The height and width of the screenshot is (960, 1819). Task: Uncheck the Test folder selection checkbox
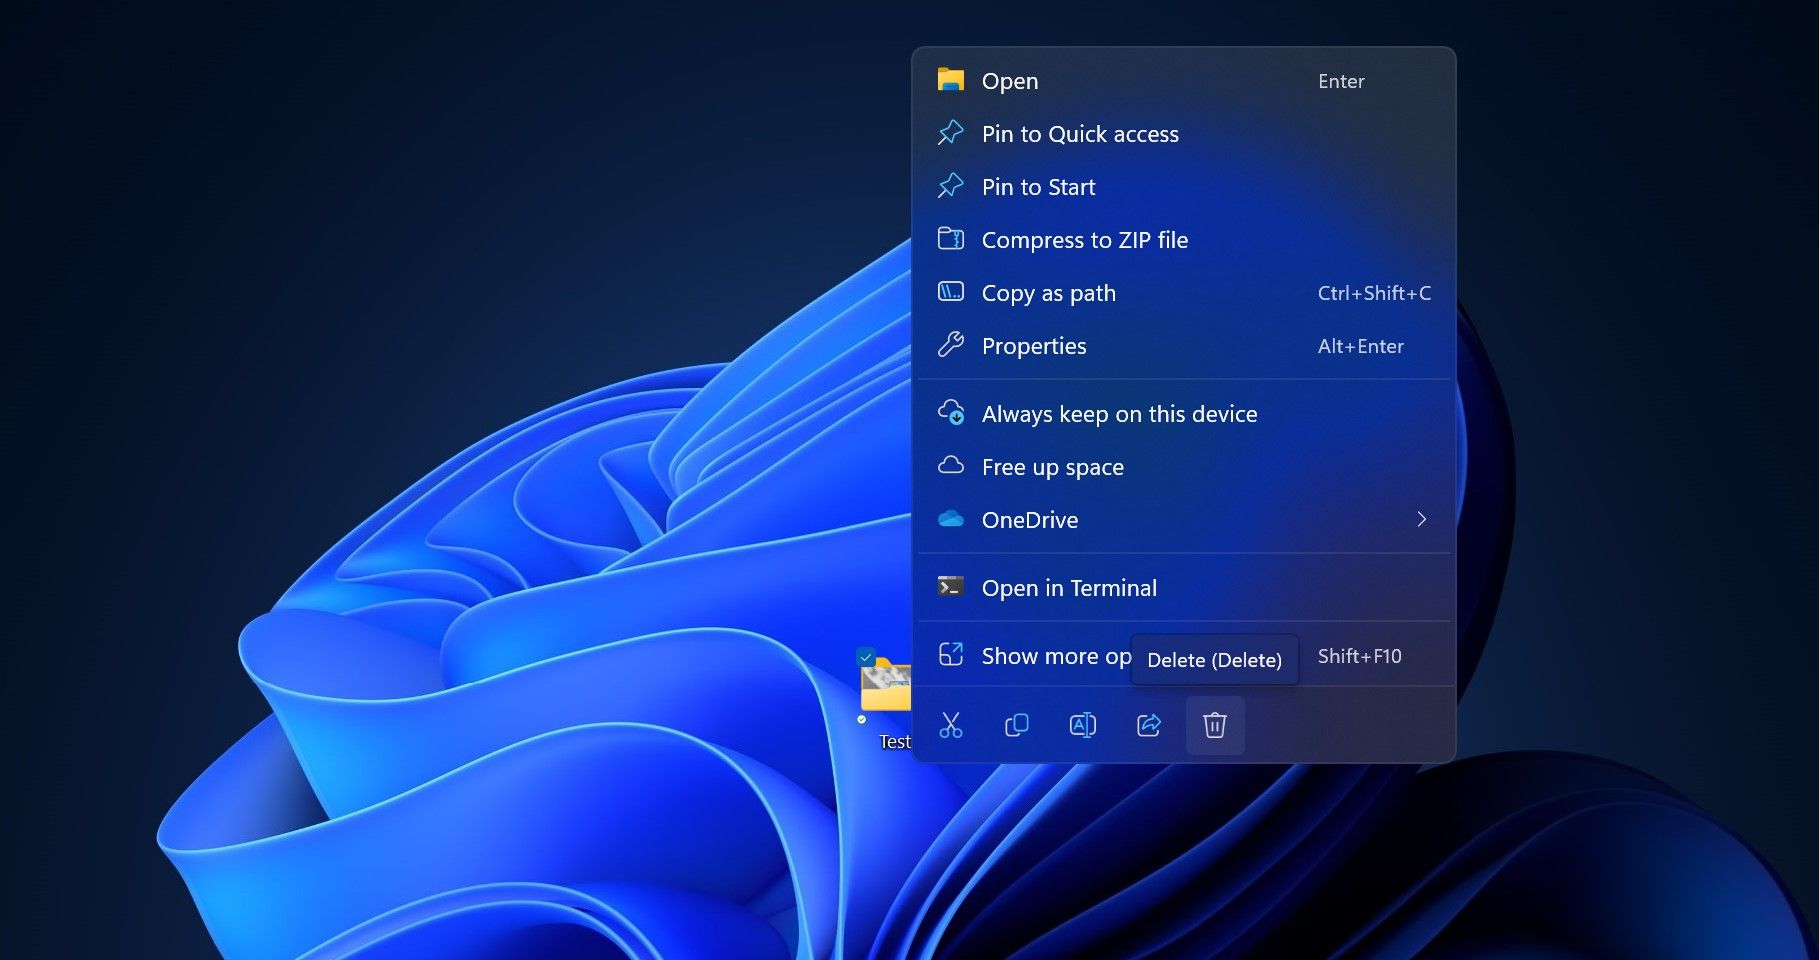(866, 657)
